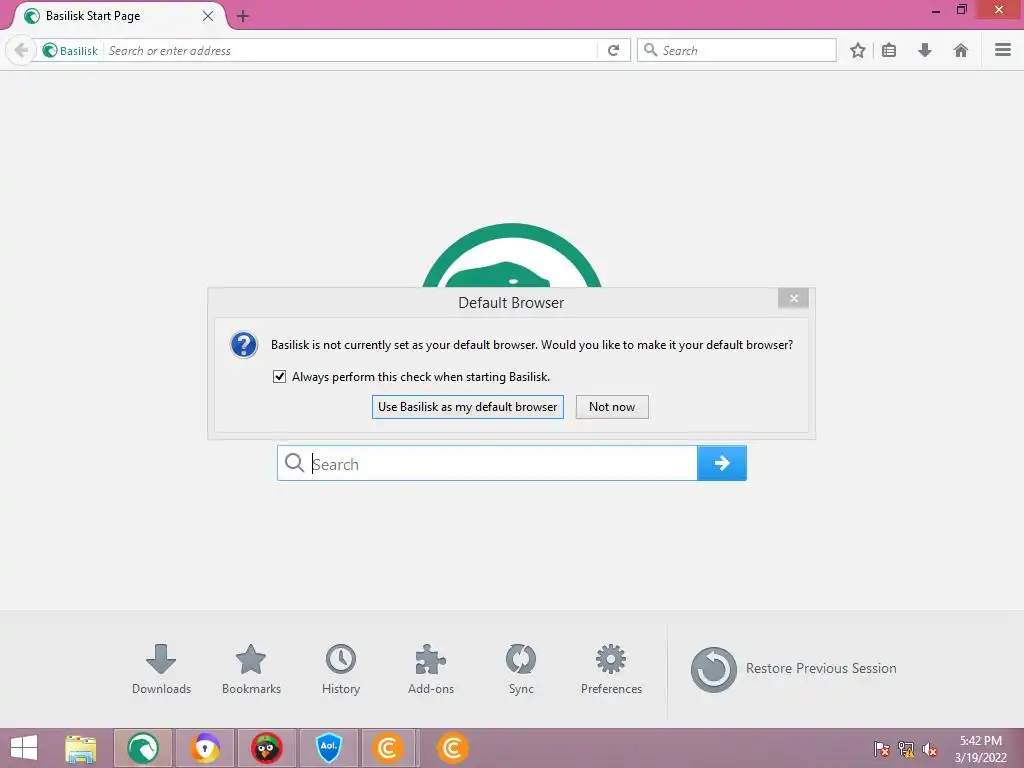Close the Default Browser dialog
This screenshot has width=1024, height=768.
tap(793, 298)
